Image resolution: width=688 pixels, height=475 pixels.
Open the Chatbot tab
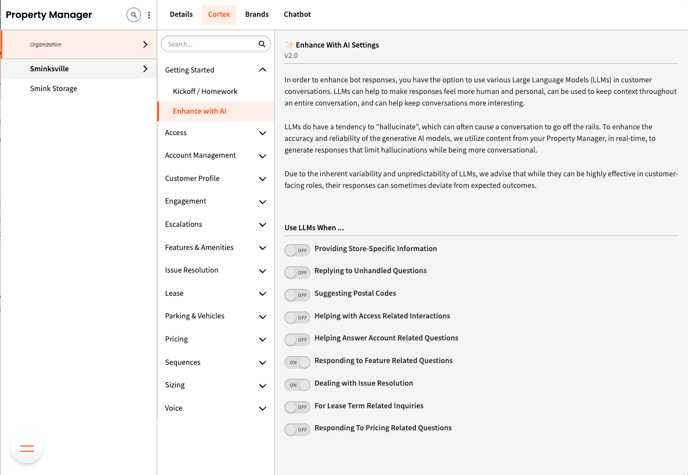coord(297,15)
